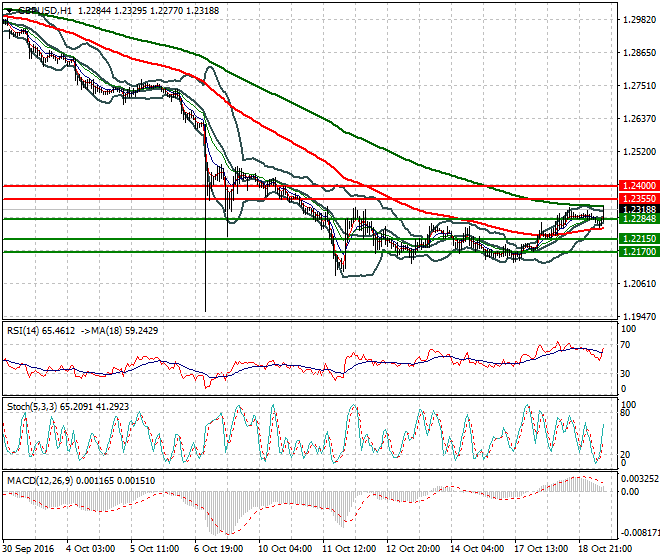Viewport: 660px width, 560px height.
Task: Click the 10 Oct 04:00 time label
Action: pos(285,549)
